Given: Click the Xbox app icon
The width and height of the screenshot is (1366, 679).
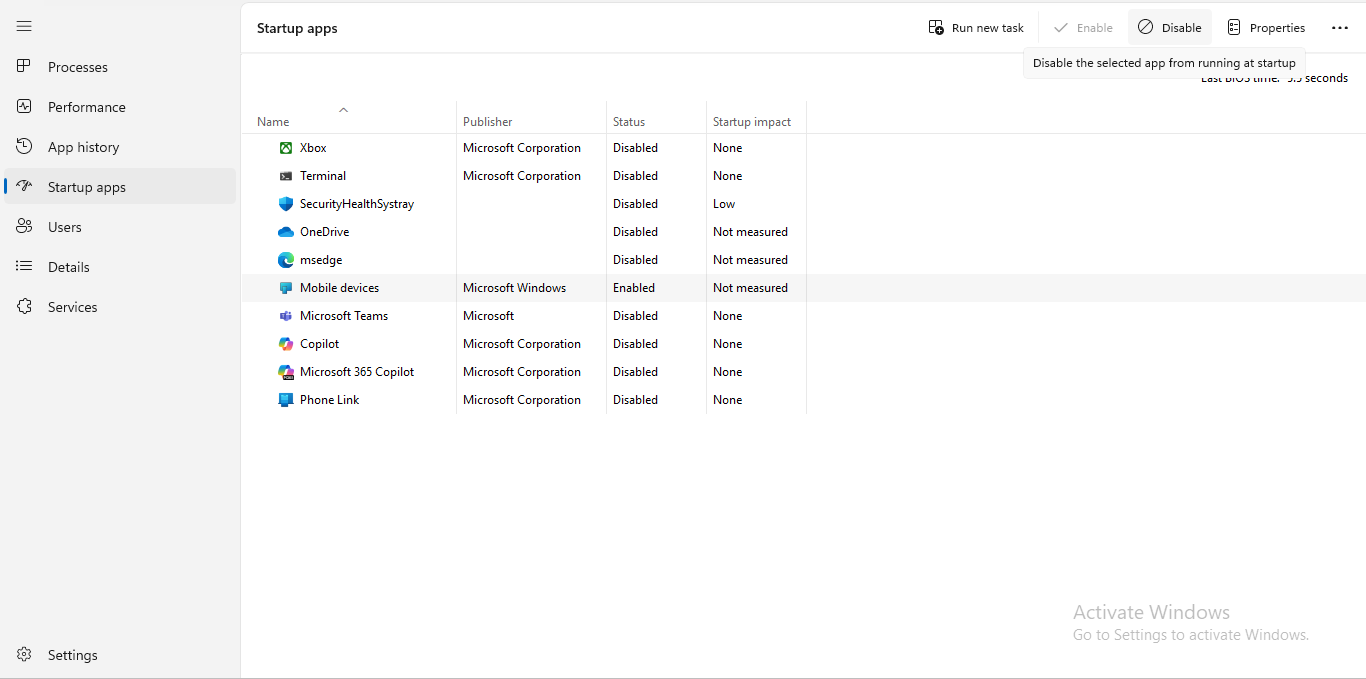Looking at the screenshot, I should click(x=286, y=148).
